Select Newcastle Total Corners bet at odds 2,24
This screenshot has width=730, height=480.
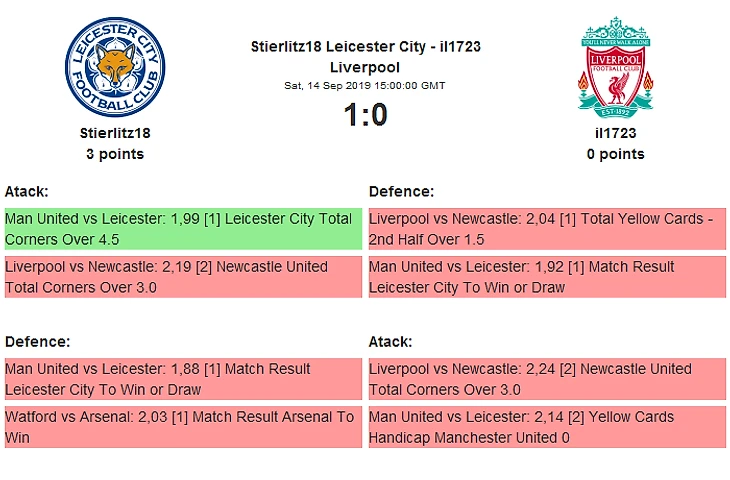(546, 379)
